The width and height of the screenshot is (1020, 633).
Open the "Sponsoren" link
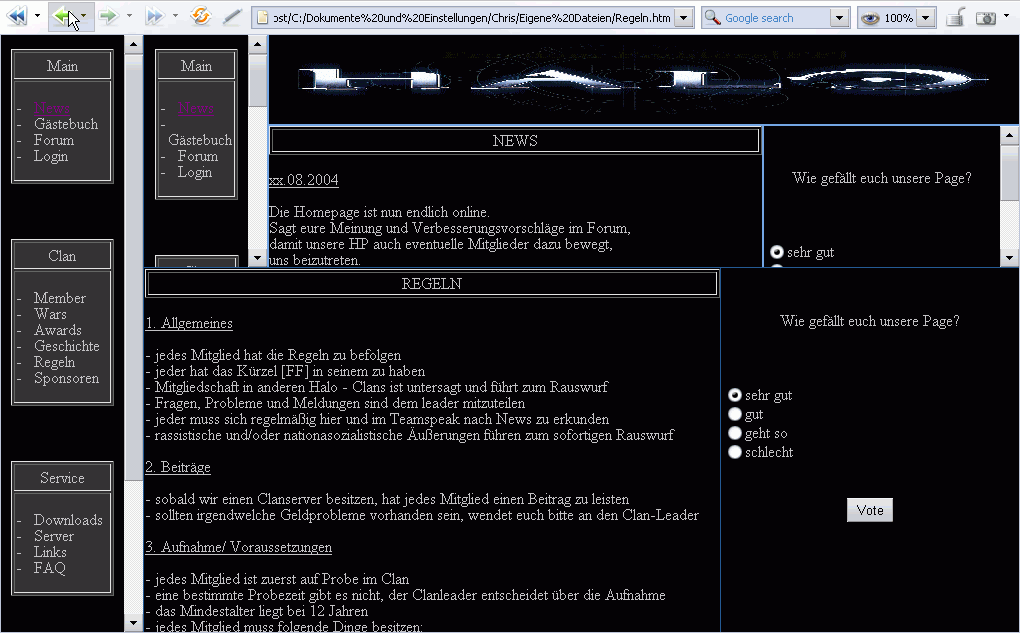click(x=66, y=378)
